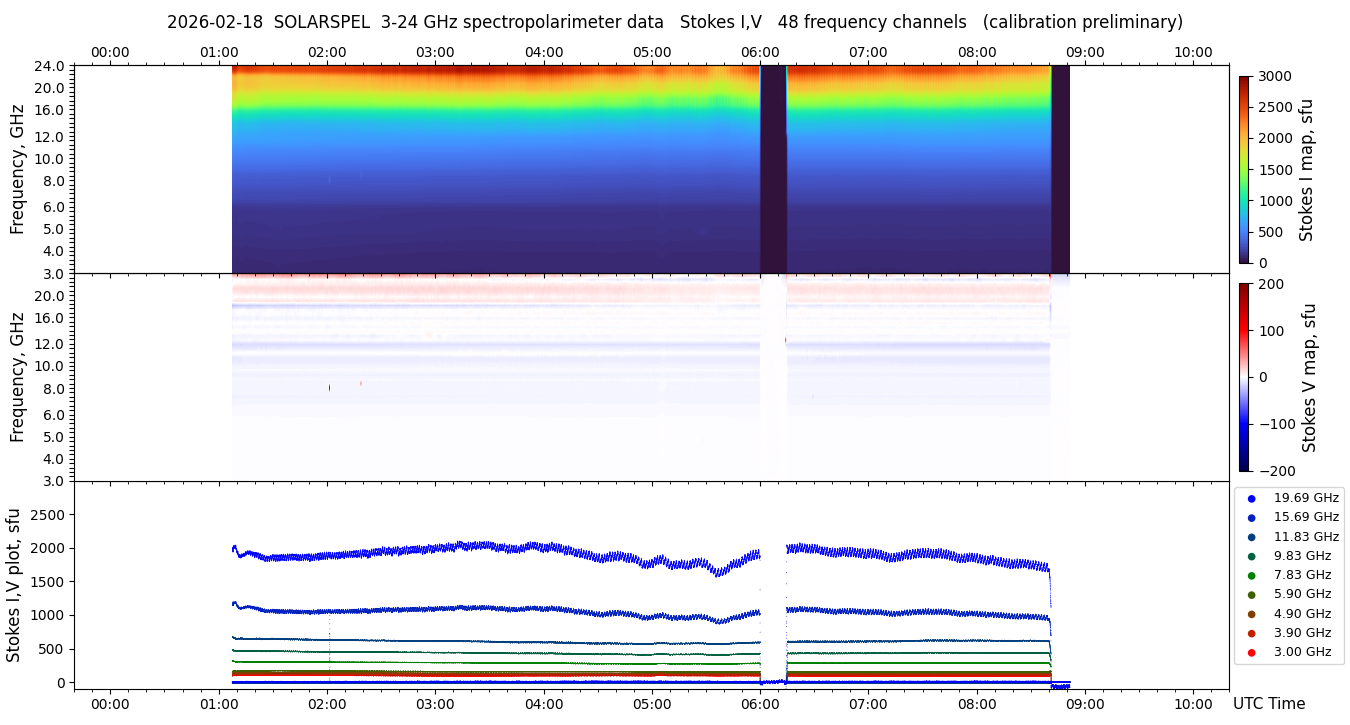The image size is (1350, 725).
Task: Select the 11.83 GHz legend entry
Action: coord(1251,537)
